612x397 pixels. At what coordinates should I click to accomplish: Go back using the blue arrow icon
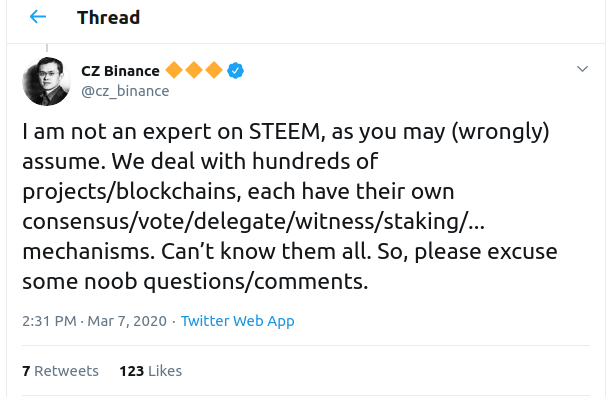pyautogui.click(x=38, y=17)
